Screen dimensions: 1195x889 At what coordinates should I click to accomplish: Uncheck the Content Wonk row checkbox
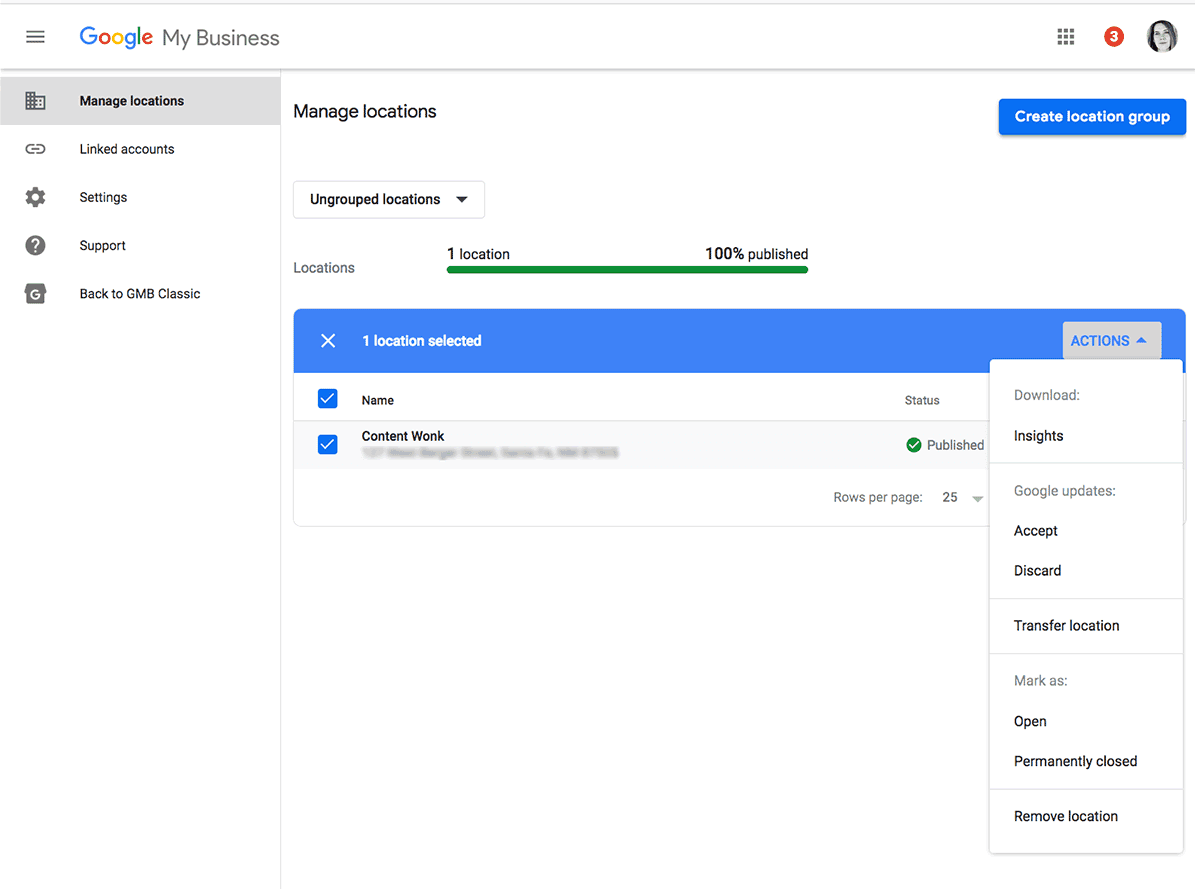coord(328,444)
